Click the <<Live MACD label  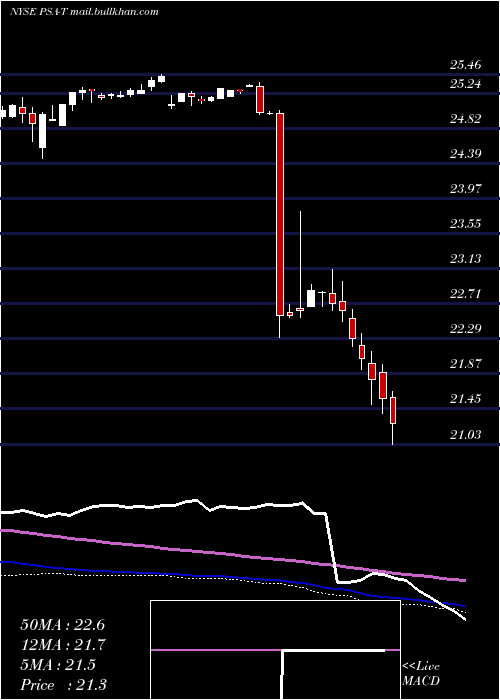coord(421,674)
